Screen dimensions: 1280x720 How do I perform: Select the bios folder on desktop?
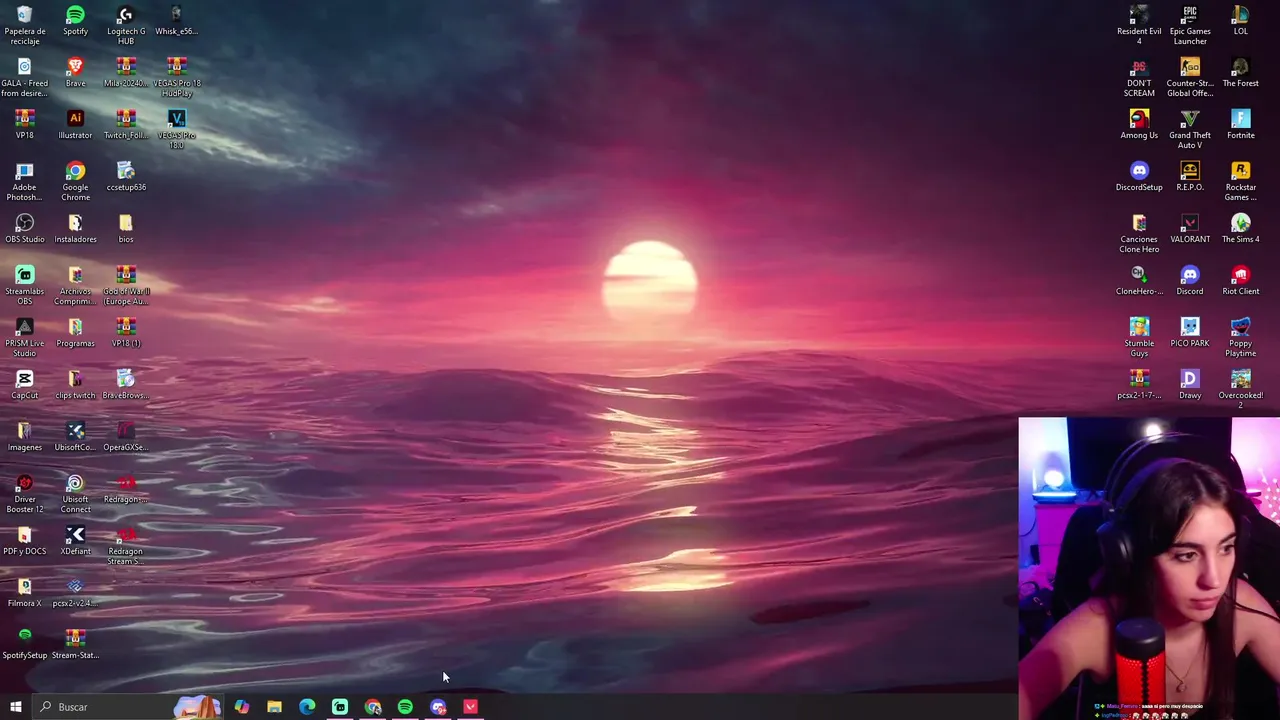click(x=125, y=228)
